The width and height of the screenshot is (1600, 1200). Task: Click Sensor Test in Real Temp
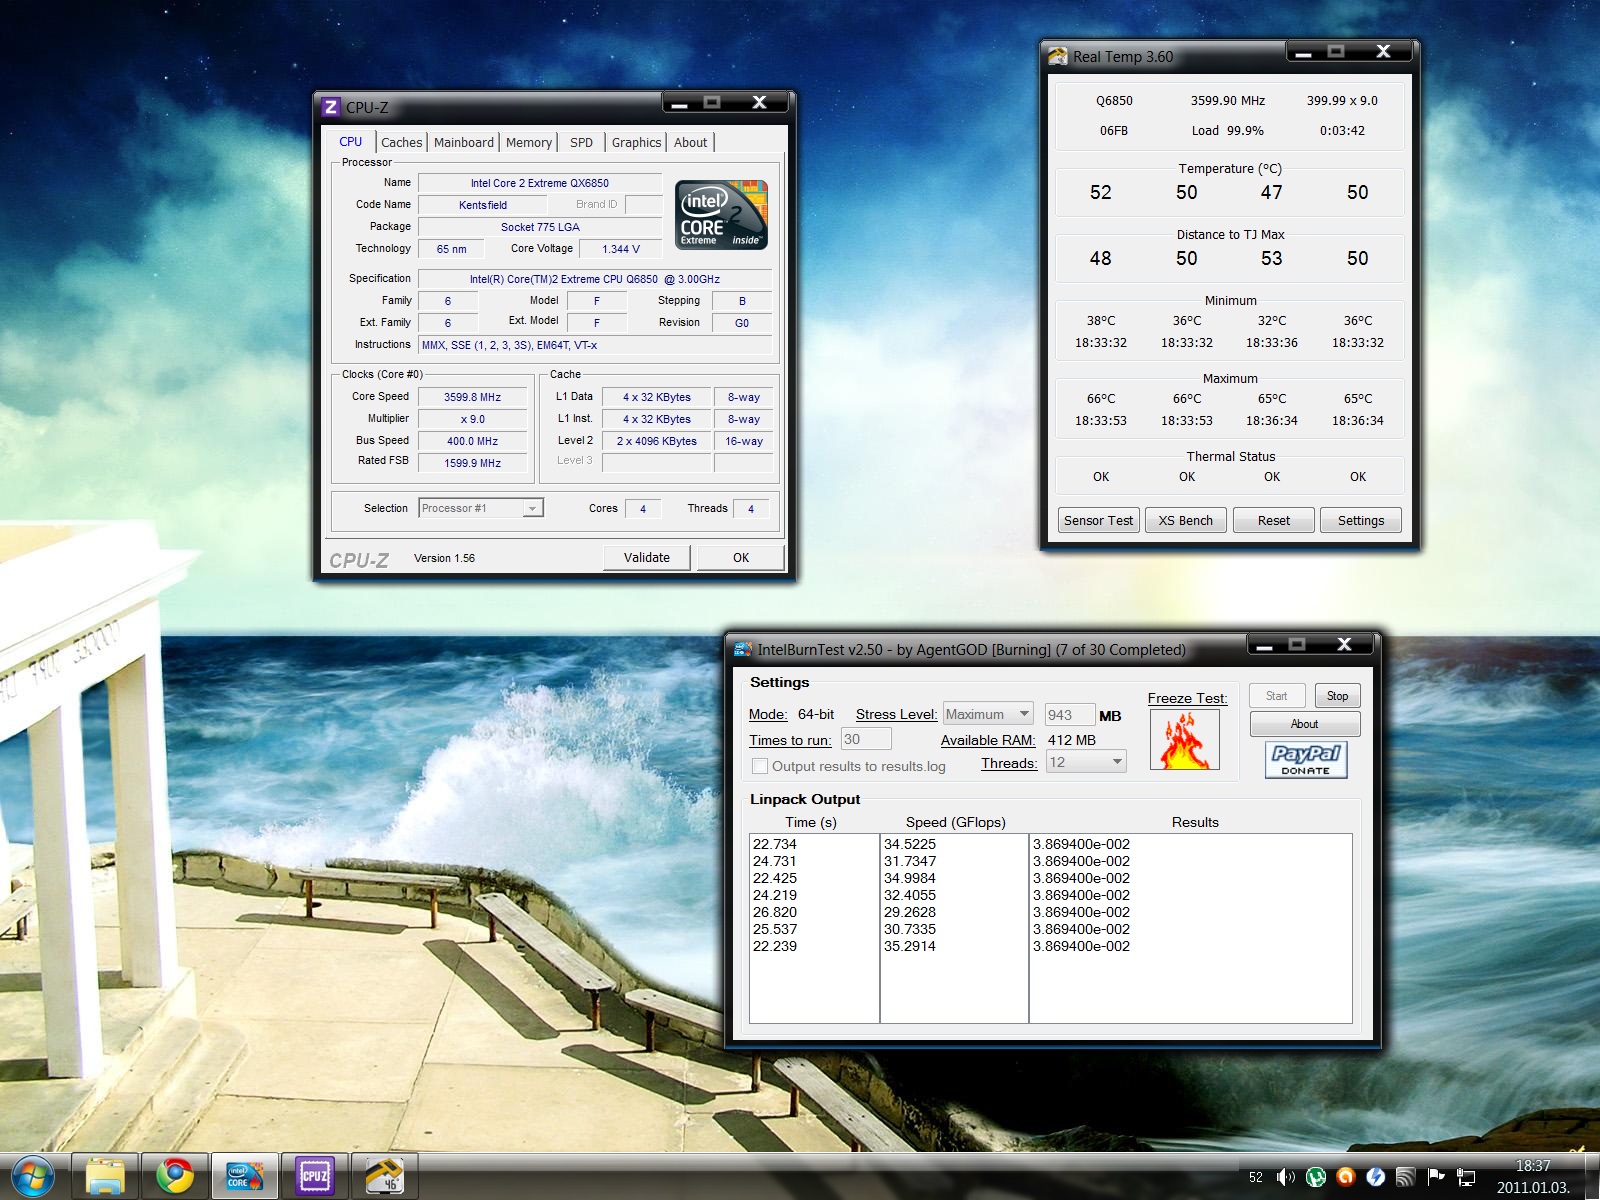(x=1099, y=520)
